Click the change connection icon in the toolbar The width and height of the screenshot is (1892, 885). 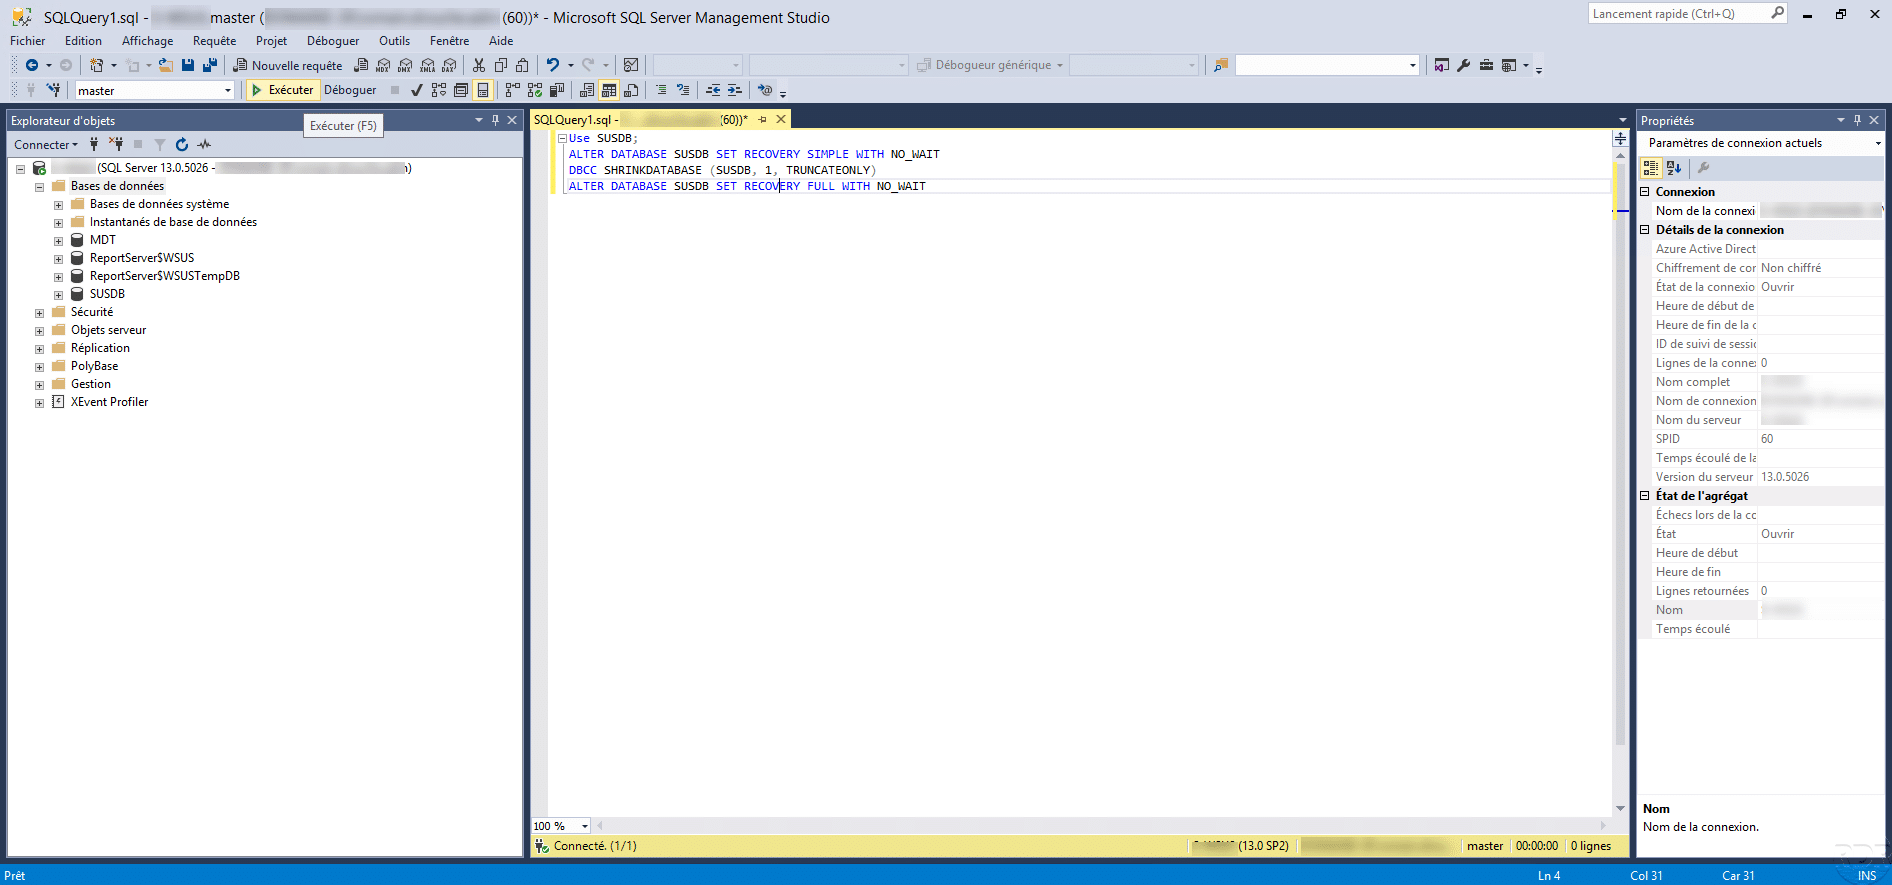(x=53, y=90)
